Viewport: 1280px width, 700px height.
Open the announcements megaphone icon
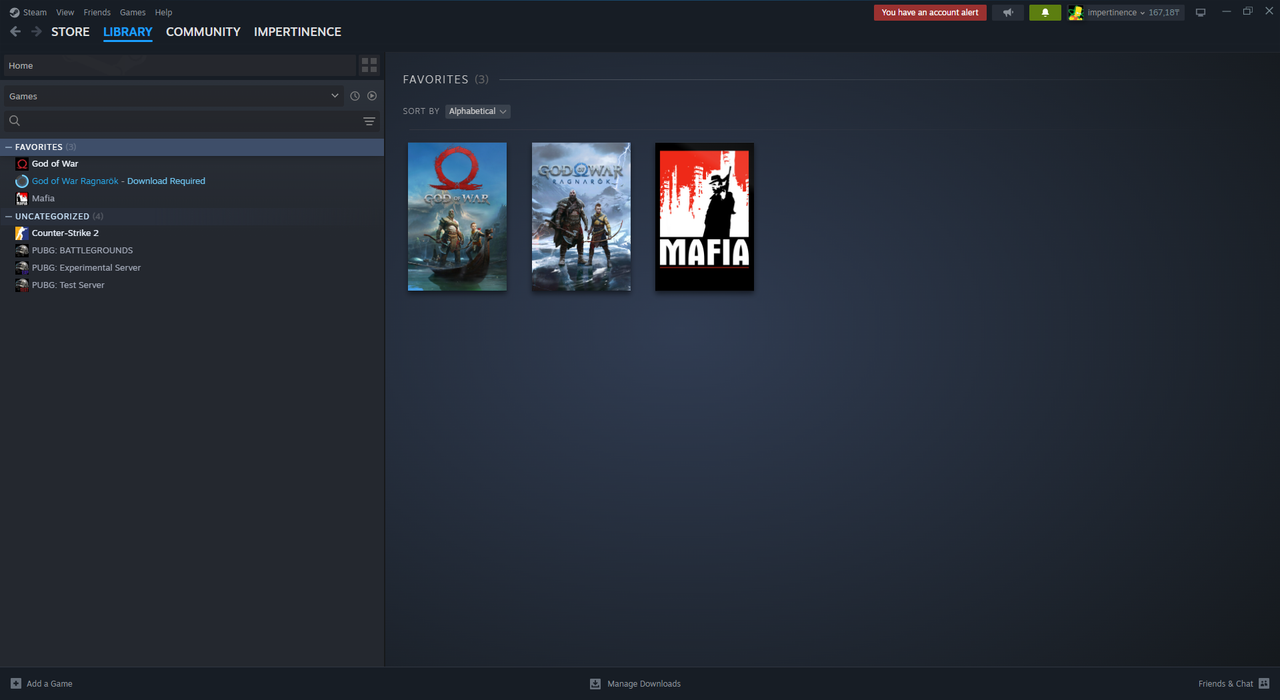1008,13
